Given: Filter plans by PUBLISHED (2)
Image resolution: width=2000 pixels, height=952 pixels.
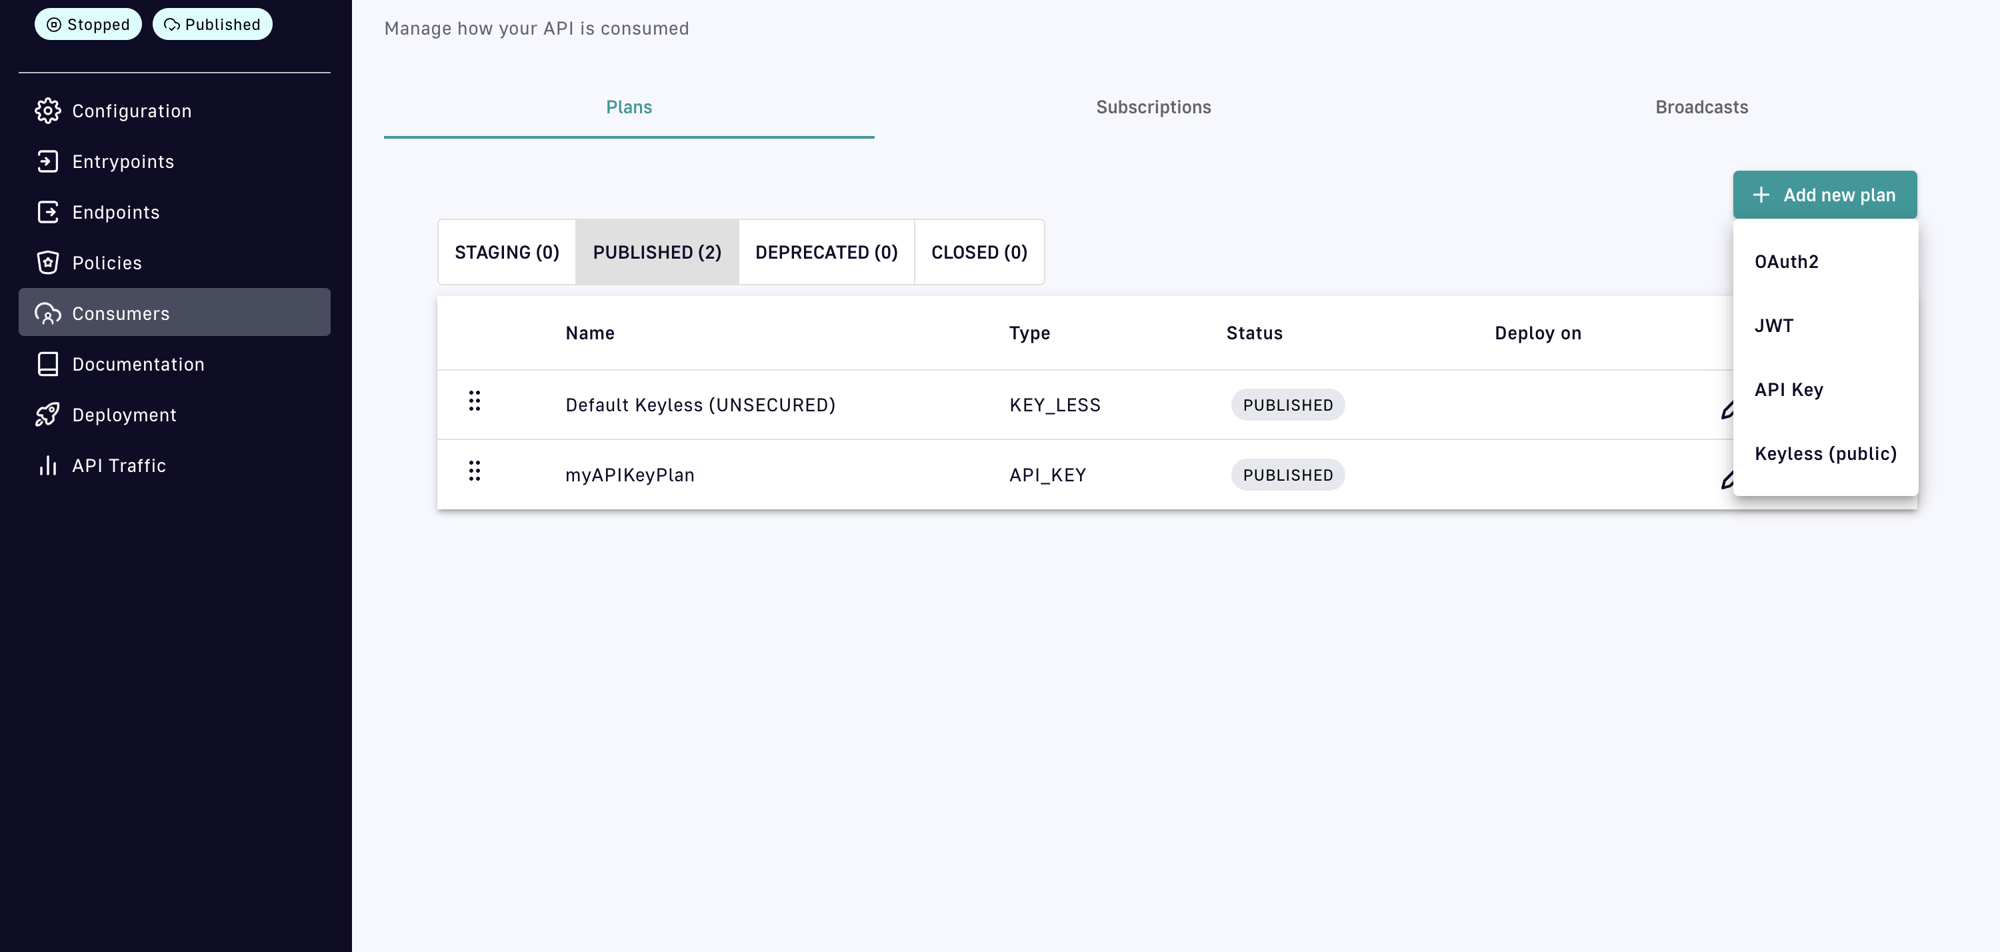Looking at the screenshot, I should click(x=657, y=252).
